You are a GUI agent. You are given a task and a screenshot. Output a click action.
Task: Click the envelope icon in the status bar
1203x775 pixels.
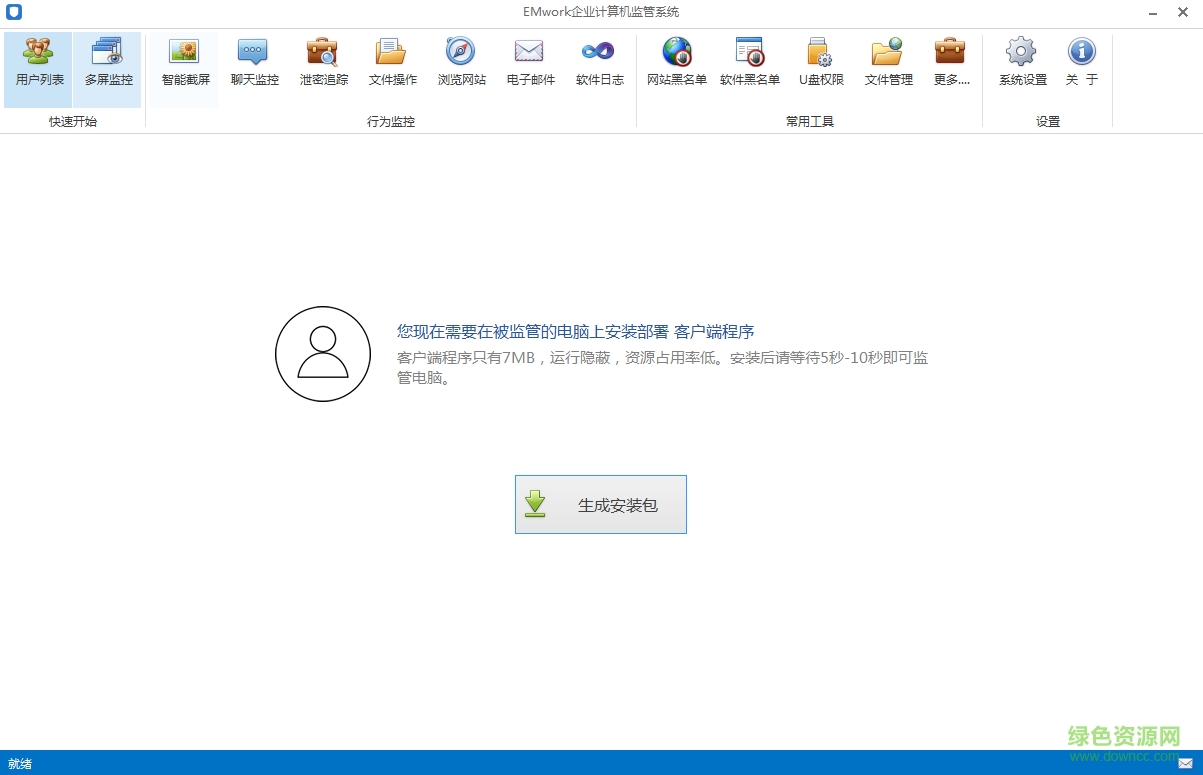coord(1186,763)
